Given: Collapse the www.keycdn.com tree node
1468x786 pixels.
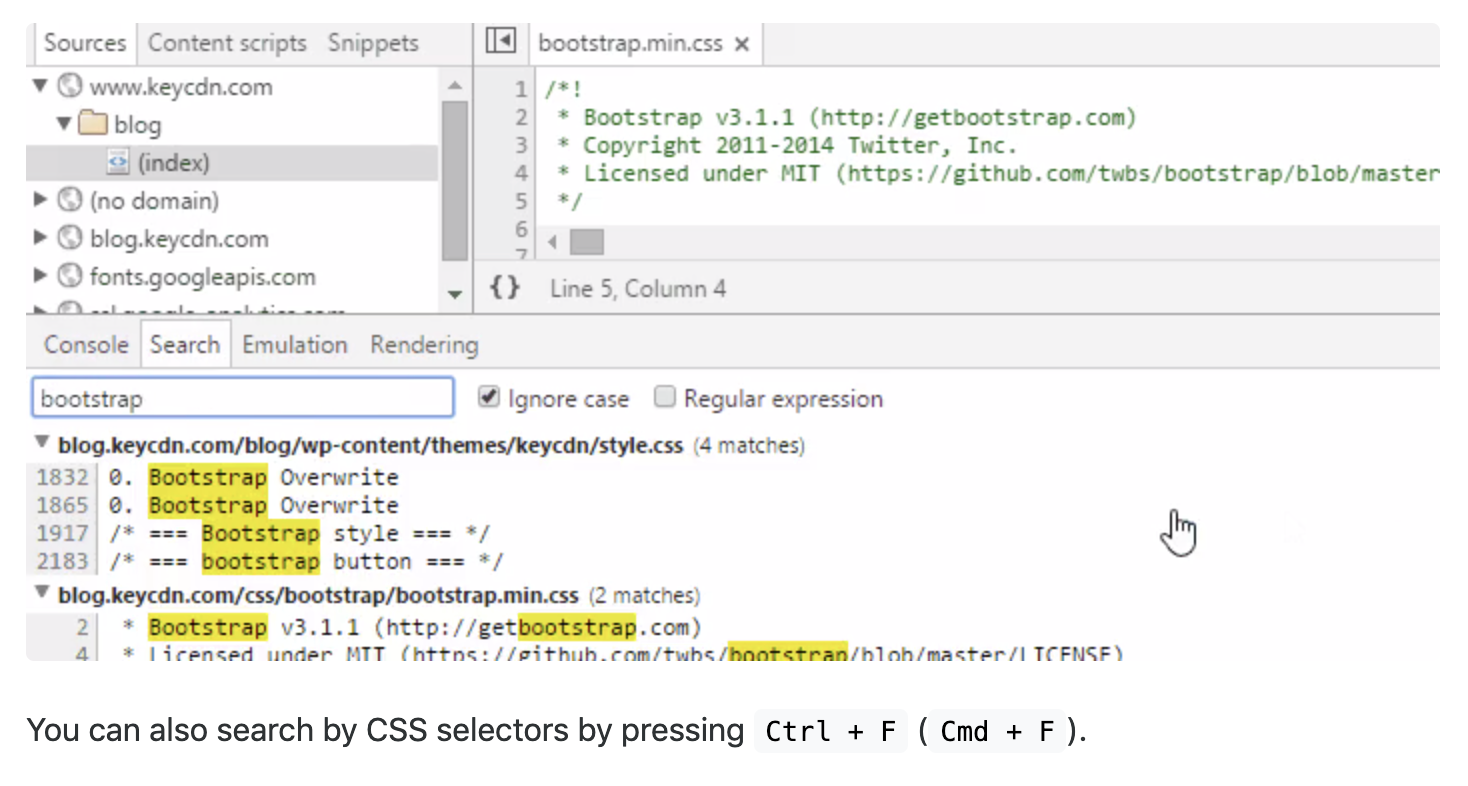Looking at the screenshot, I should [x=40, y=86].
